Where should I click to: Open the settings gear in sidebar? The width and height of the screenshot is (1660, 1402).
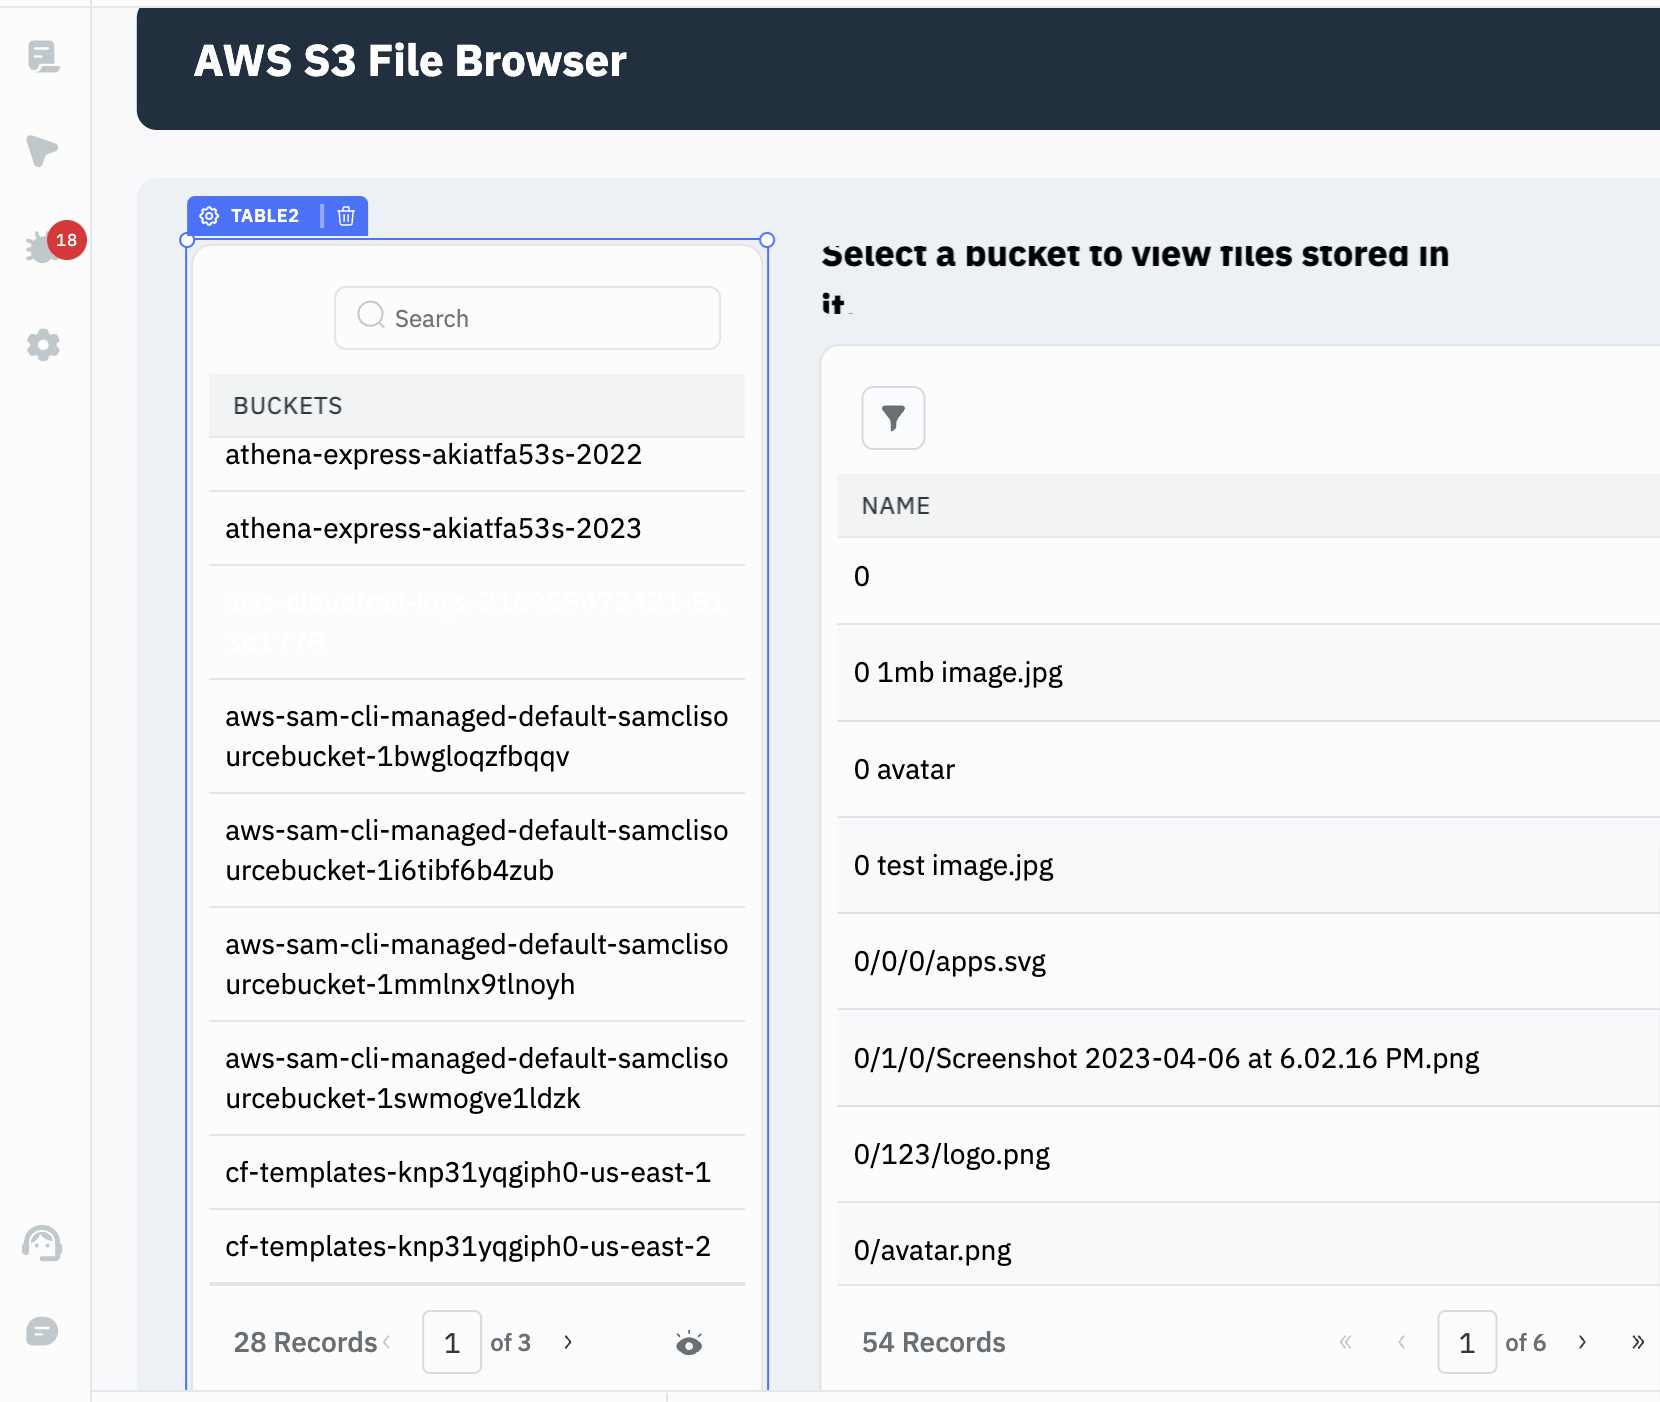click(x=43, y=345)
